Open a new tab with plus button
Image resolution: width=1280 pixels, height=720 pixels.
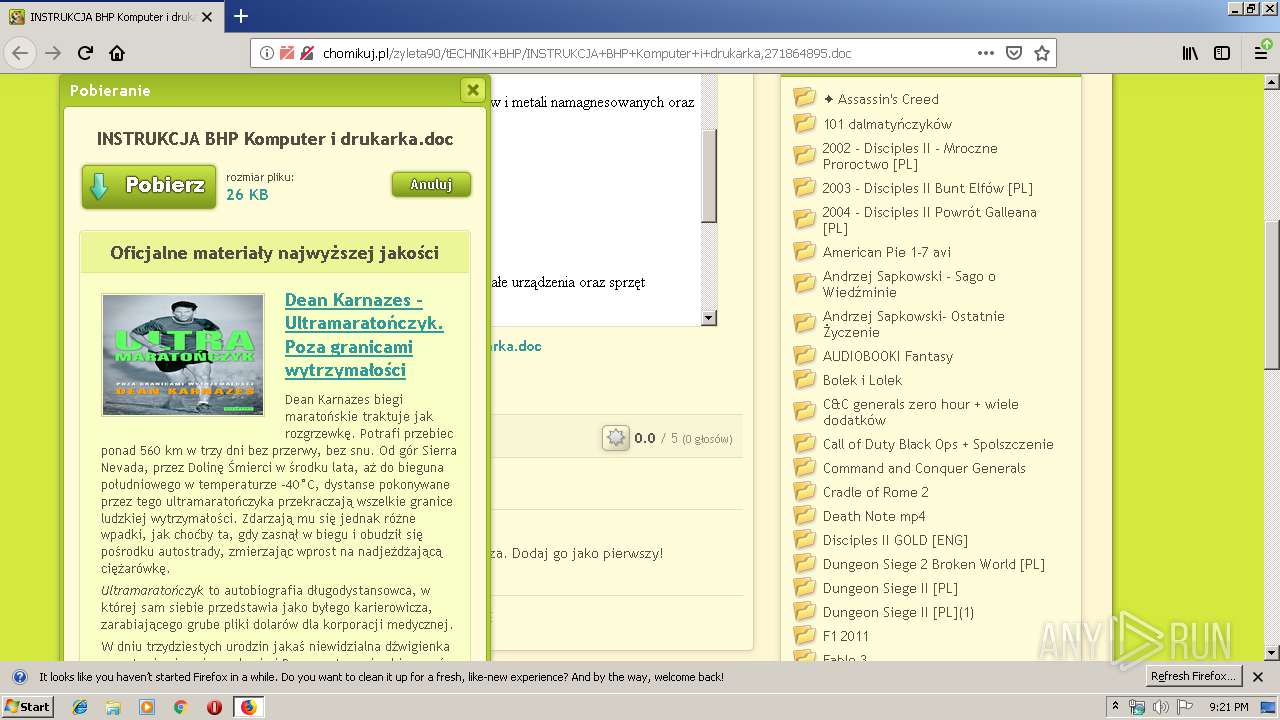(241, 16)
